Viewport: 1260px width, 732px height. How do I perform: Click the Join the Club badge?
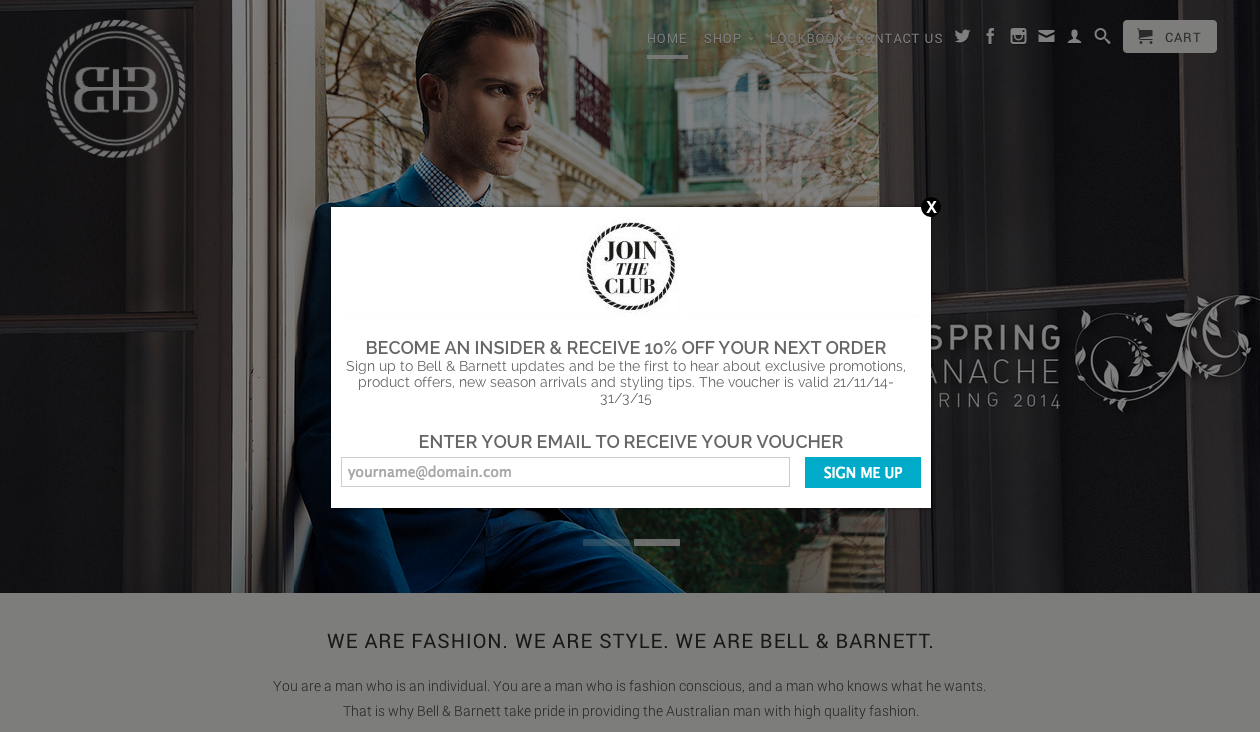tap(631, 266)
